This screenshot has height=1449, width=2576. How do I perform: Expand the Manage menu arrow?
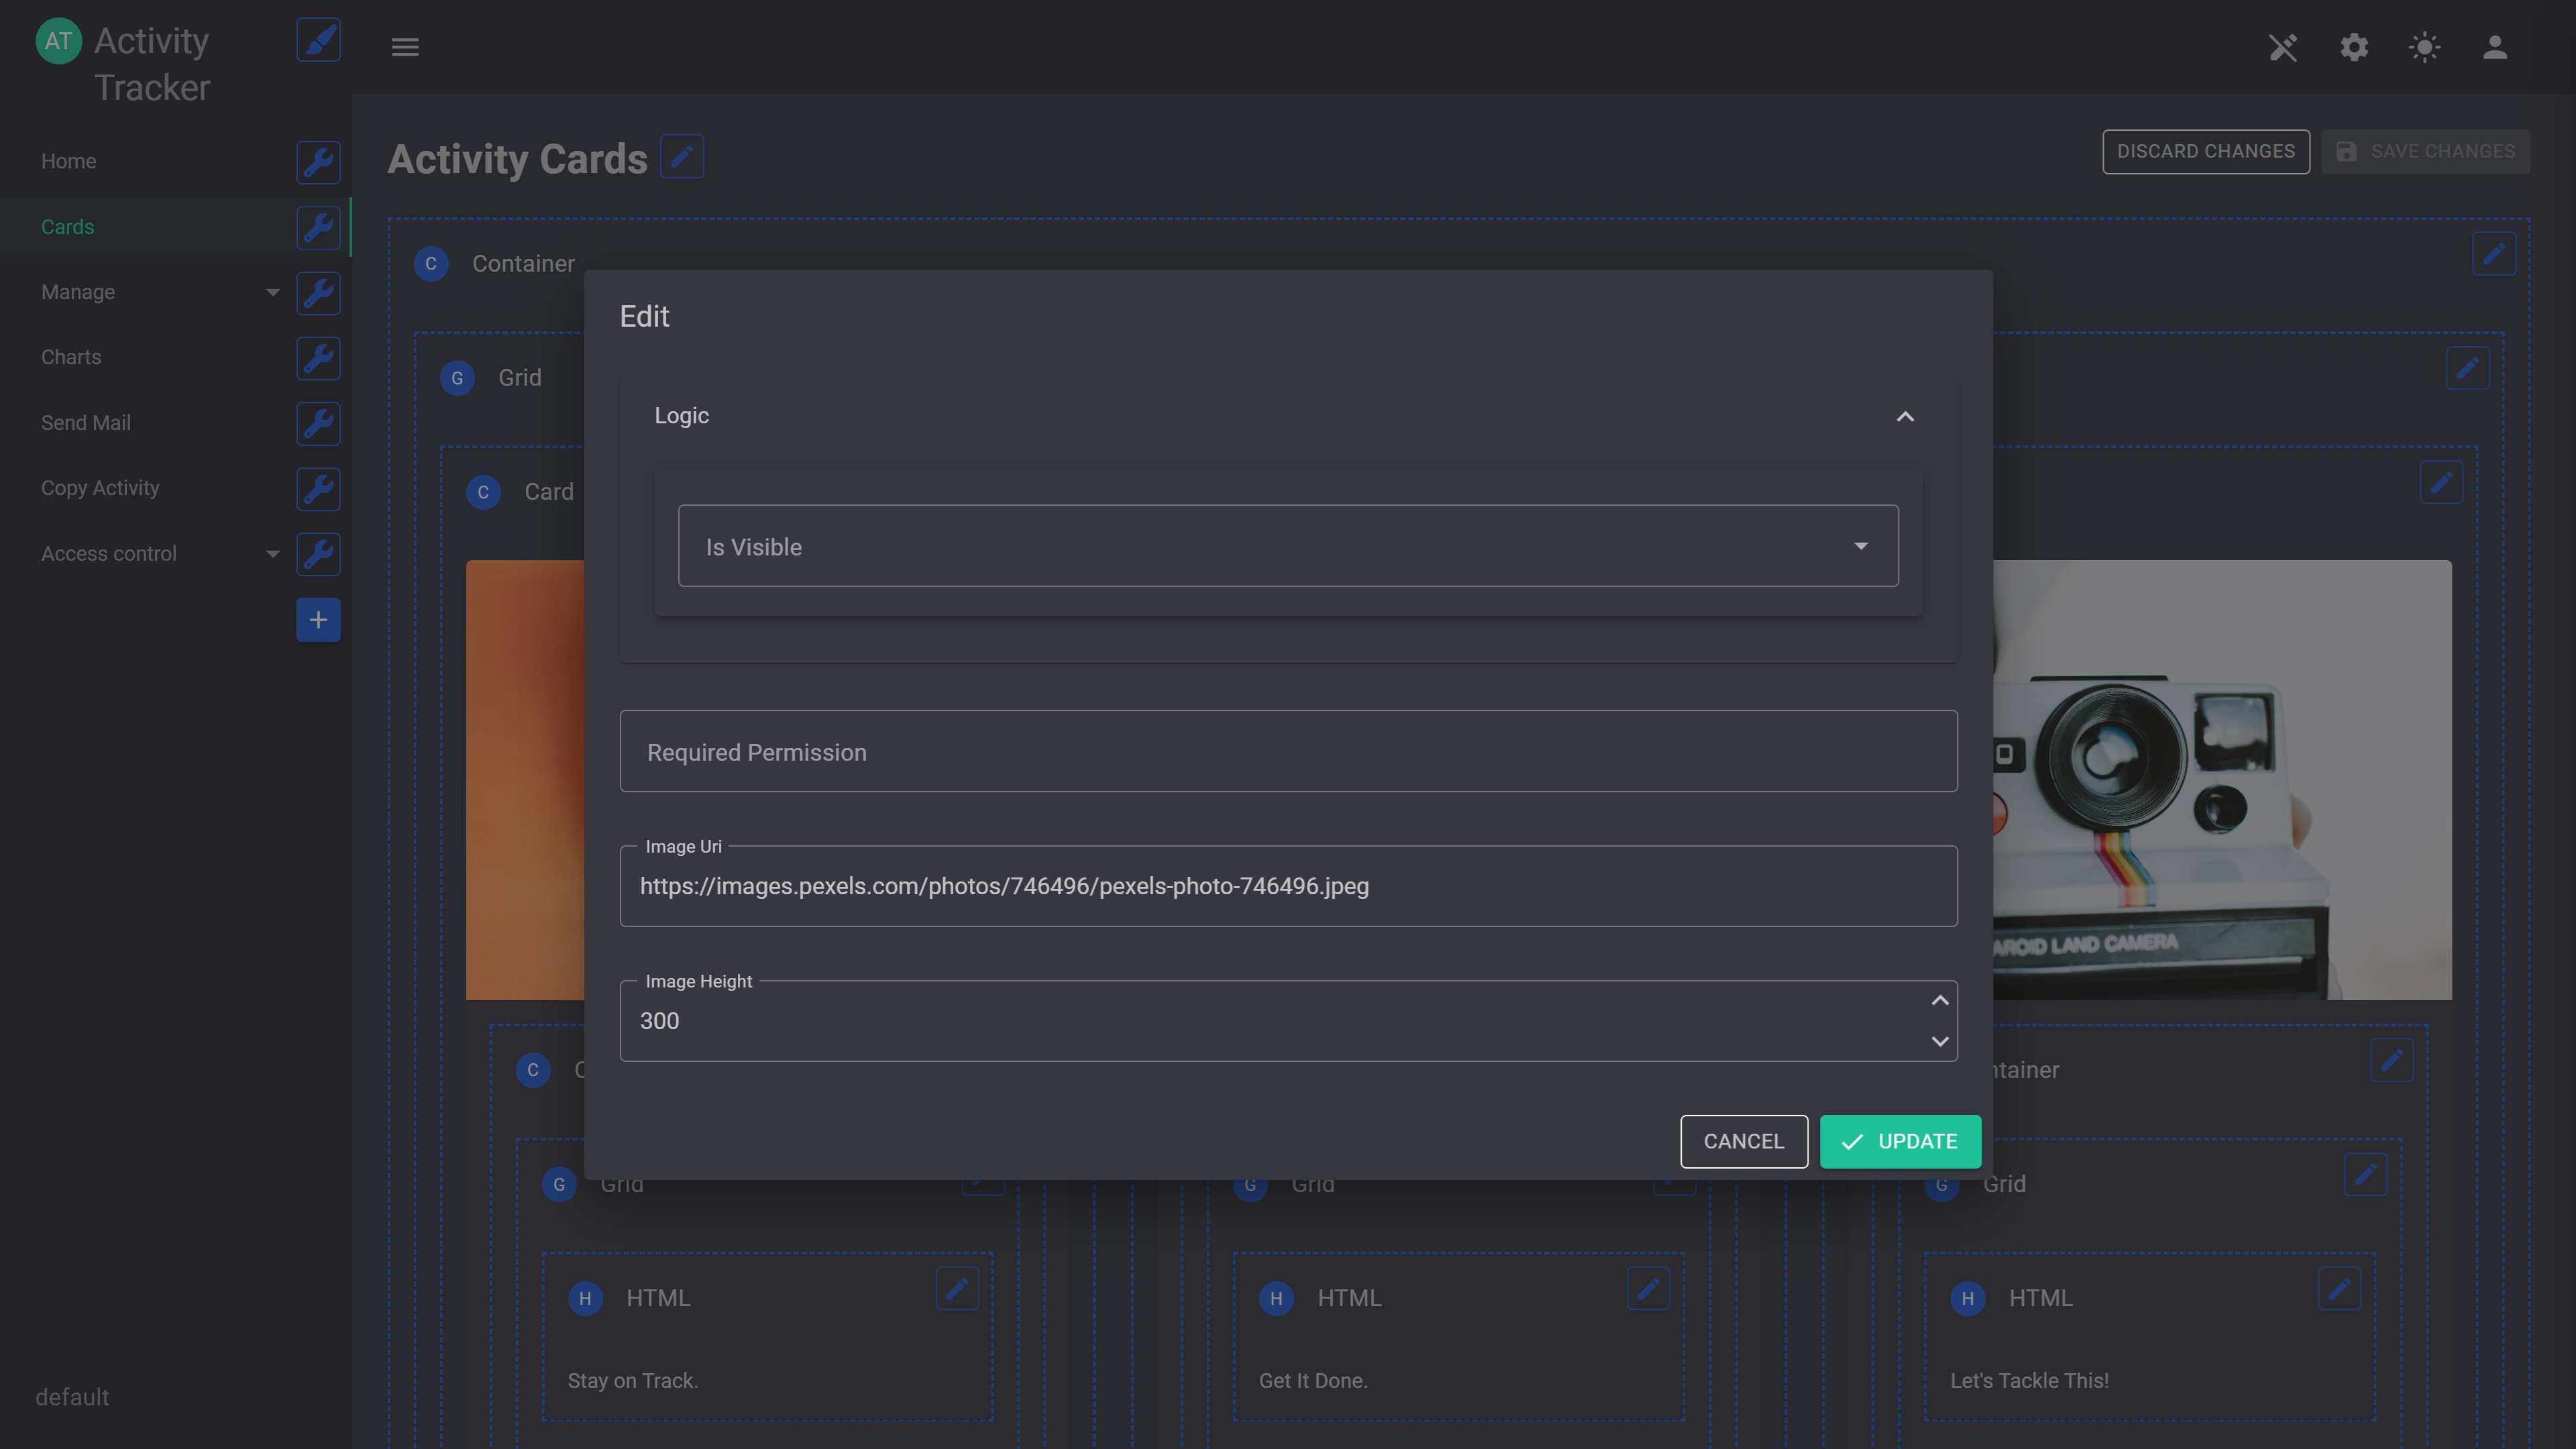pos(272,292)
